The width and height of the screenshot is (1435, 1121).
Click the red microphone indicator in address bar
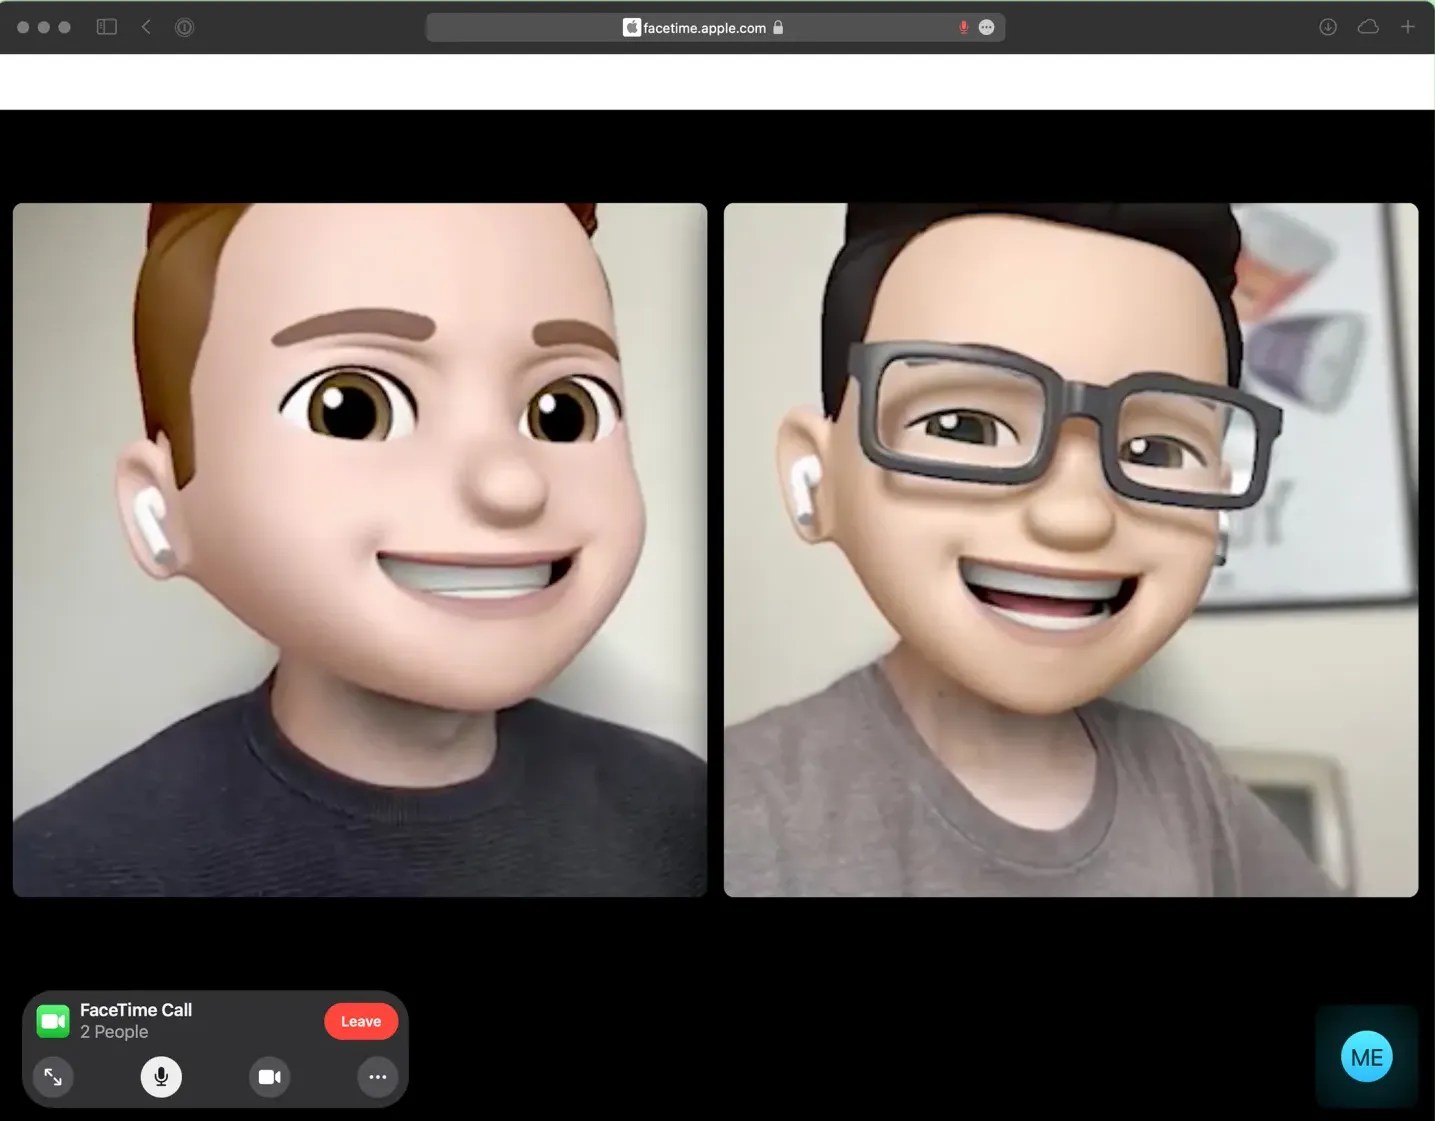point(962,27)
